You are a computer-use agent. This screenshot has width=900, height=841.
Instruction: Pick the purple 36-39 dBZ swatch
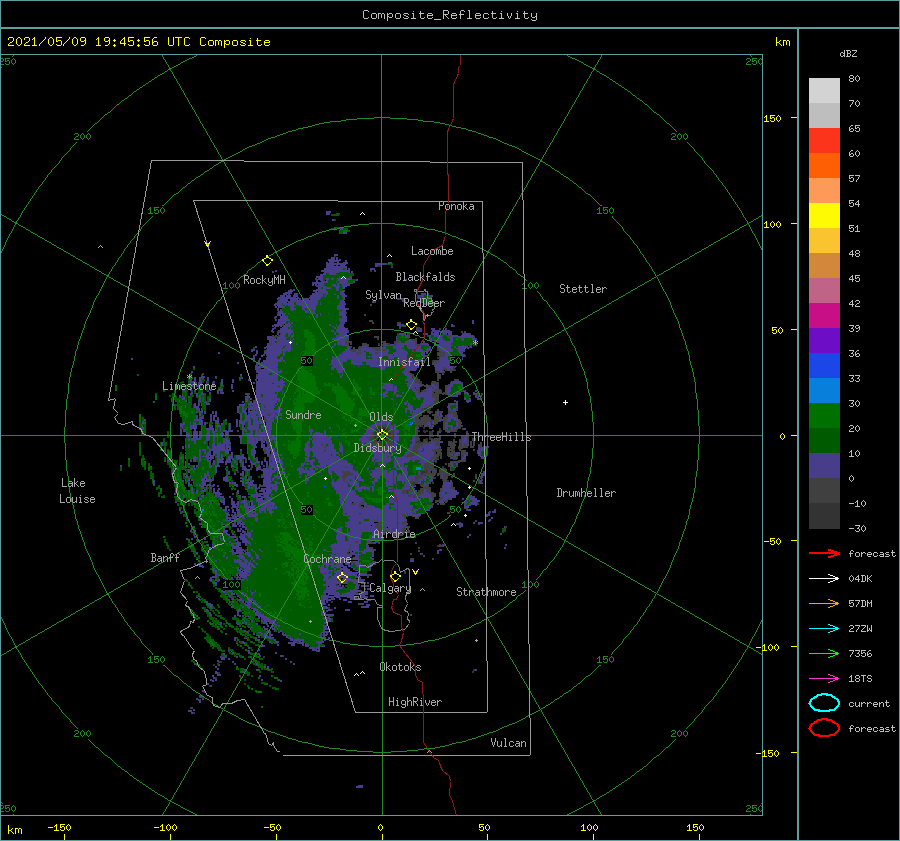[x=824, y=341]
